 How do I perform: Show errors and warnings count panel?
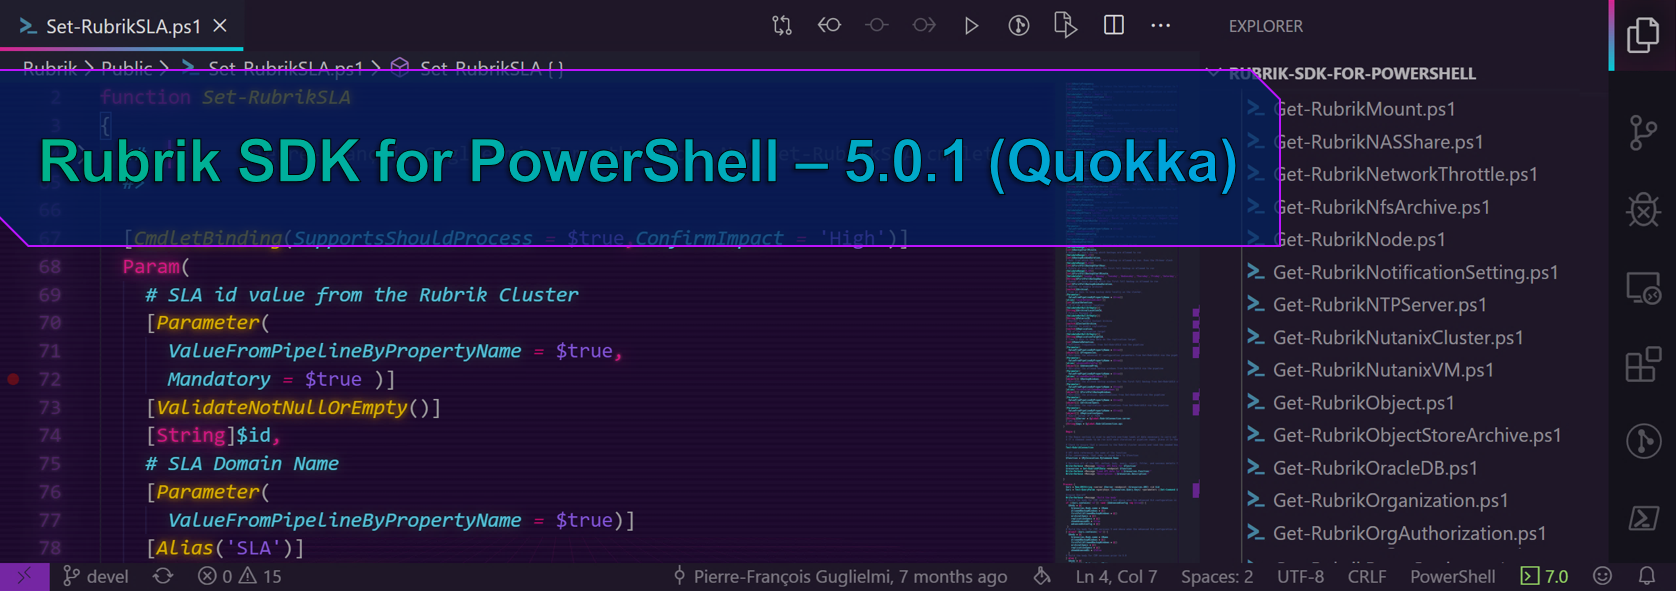coord(240,576)
